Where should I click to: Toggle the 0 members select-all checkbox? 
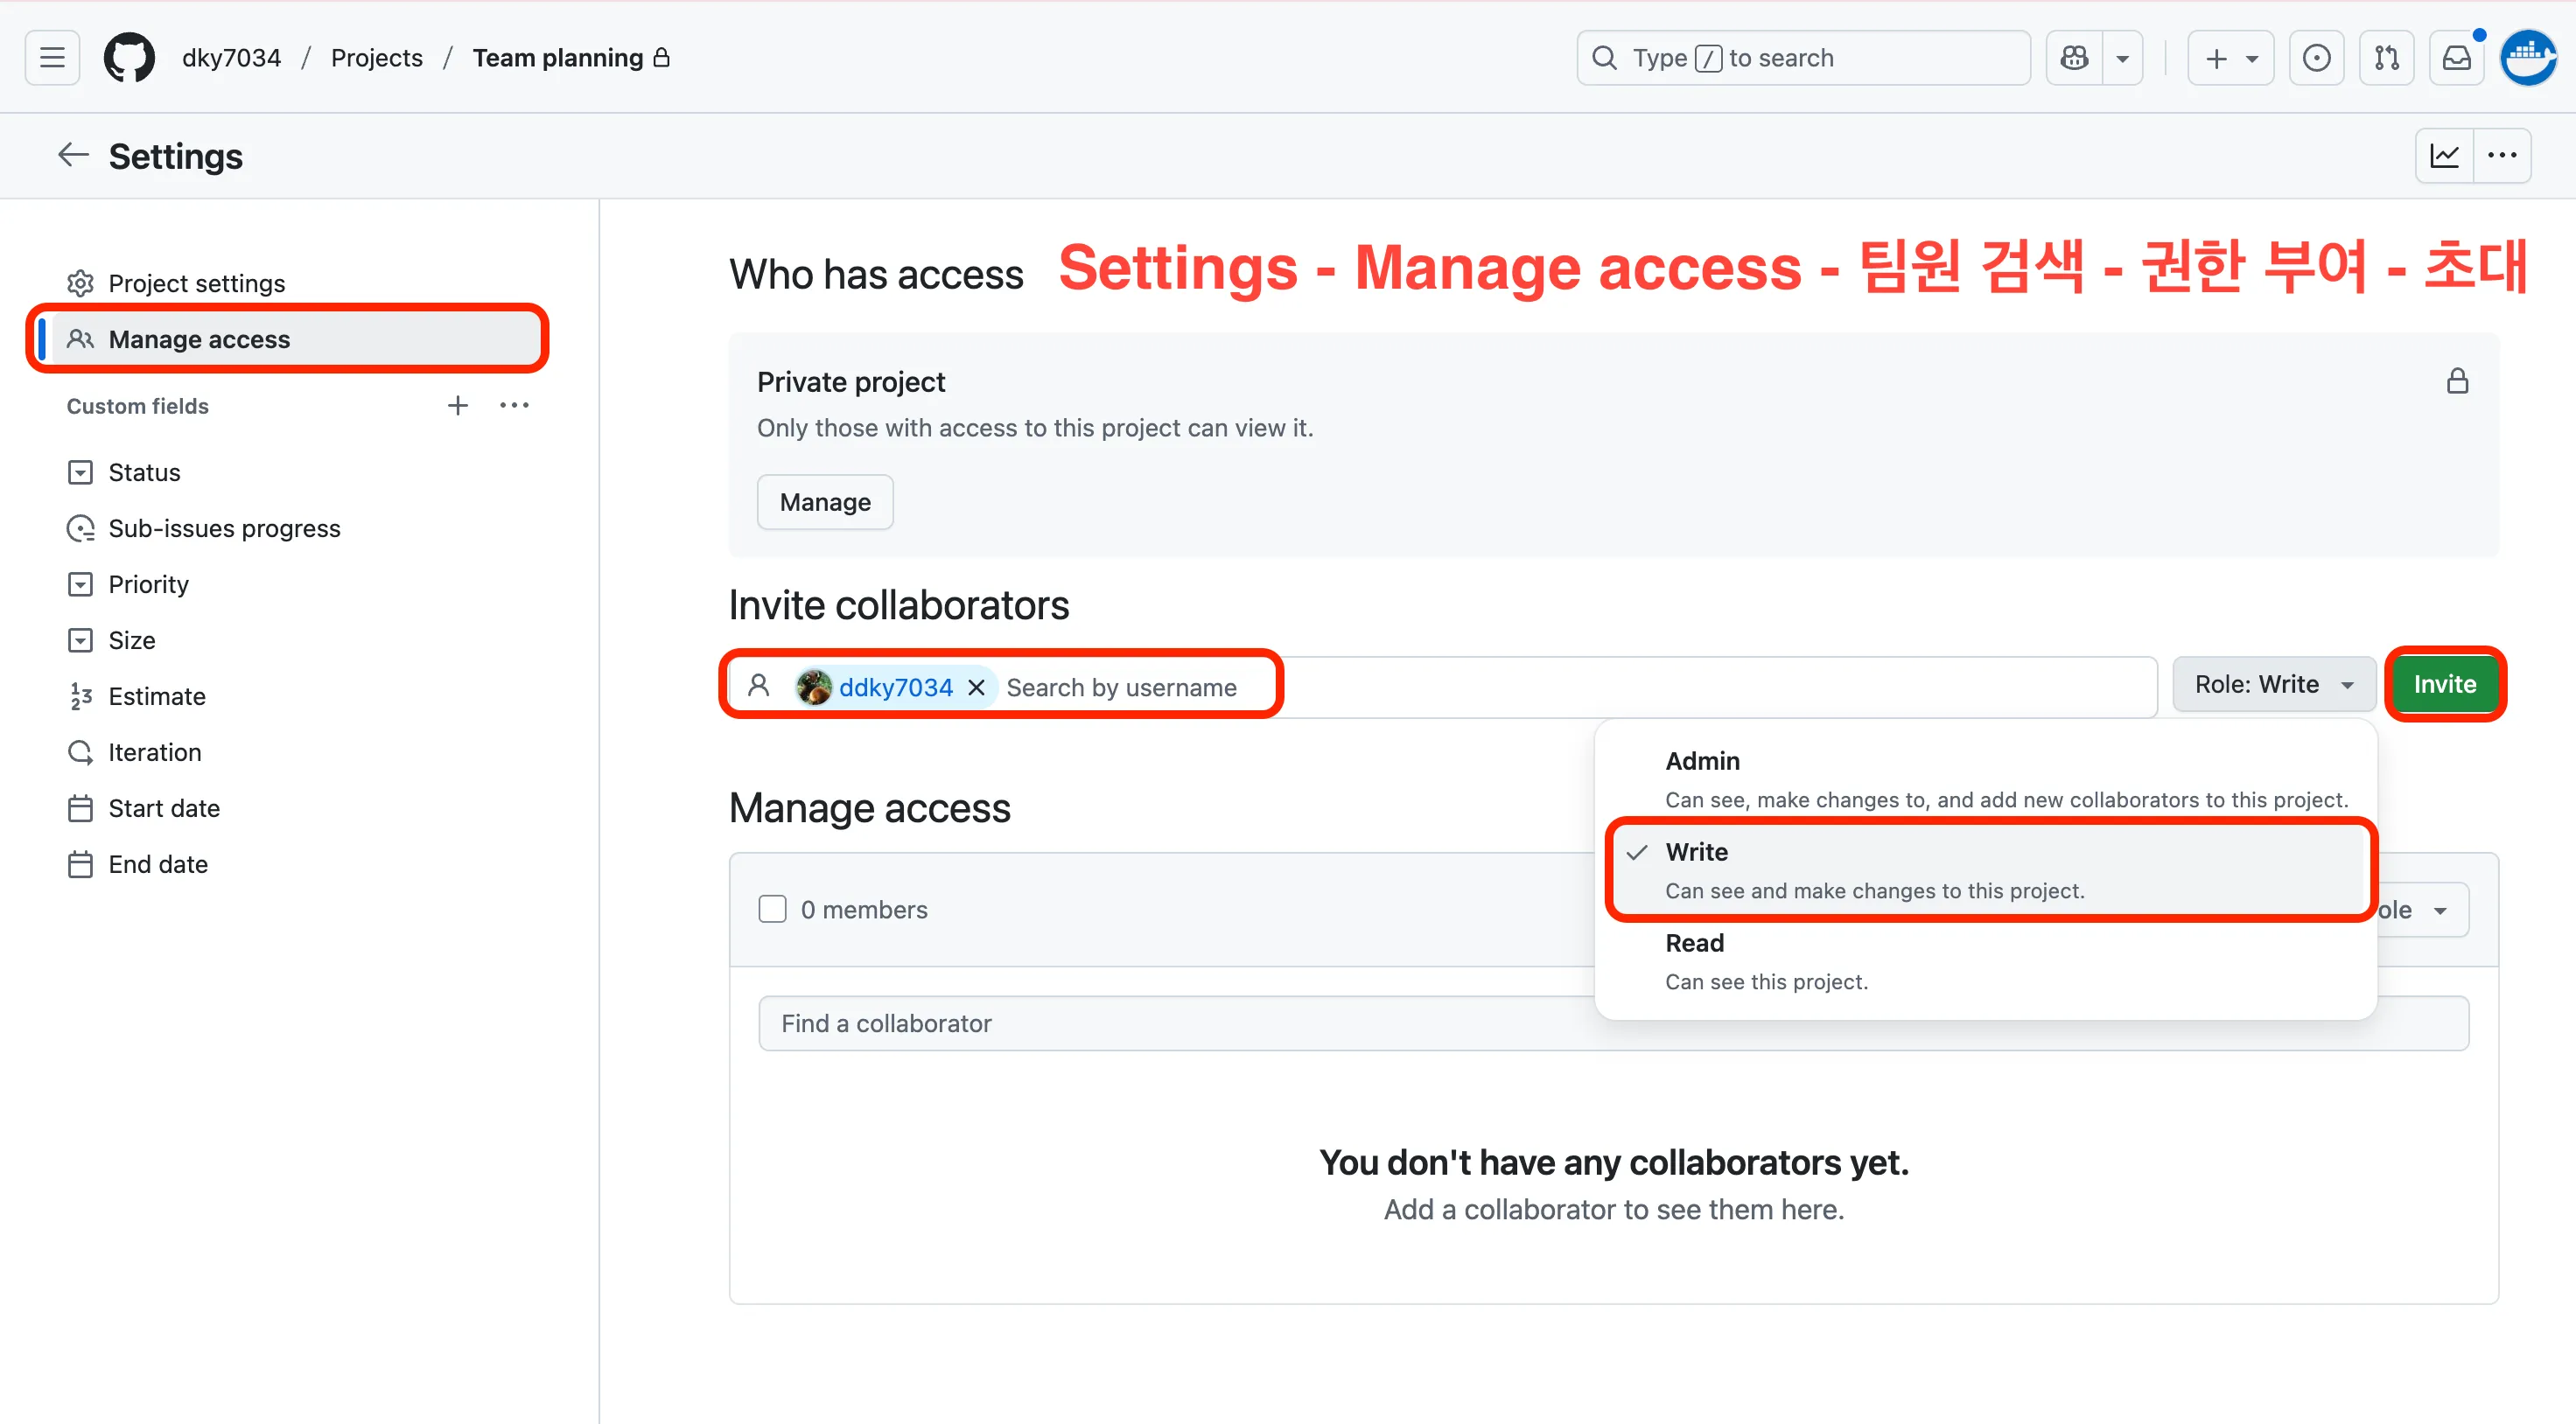point(772,909)
